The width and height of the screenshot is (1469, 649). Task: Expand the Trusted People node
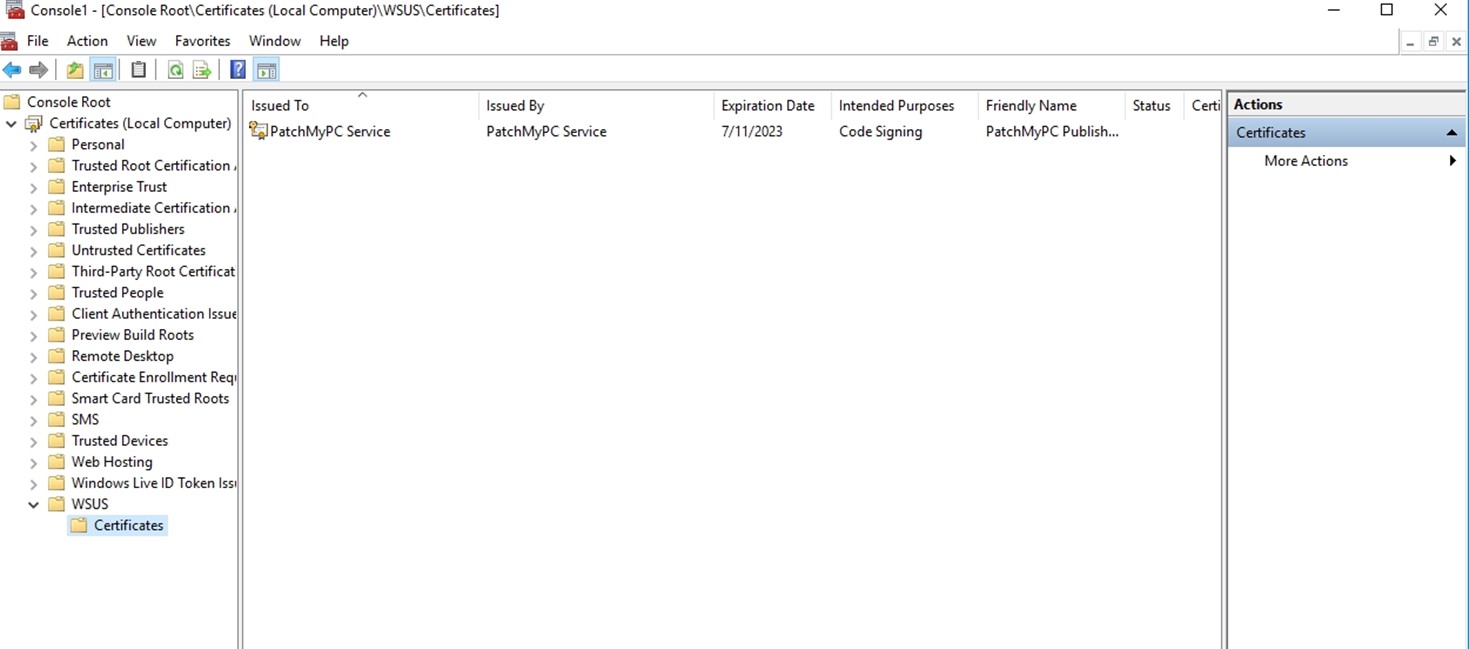[33, 293]
